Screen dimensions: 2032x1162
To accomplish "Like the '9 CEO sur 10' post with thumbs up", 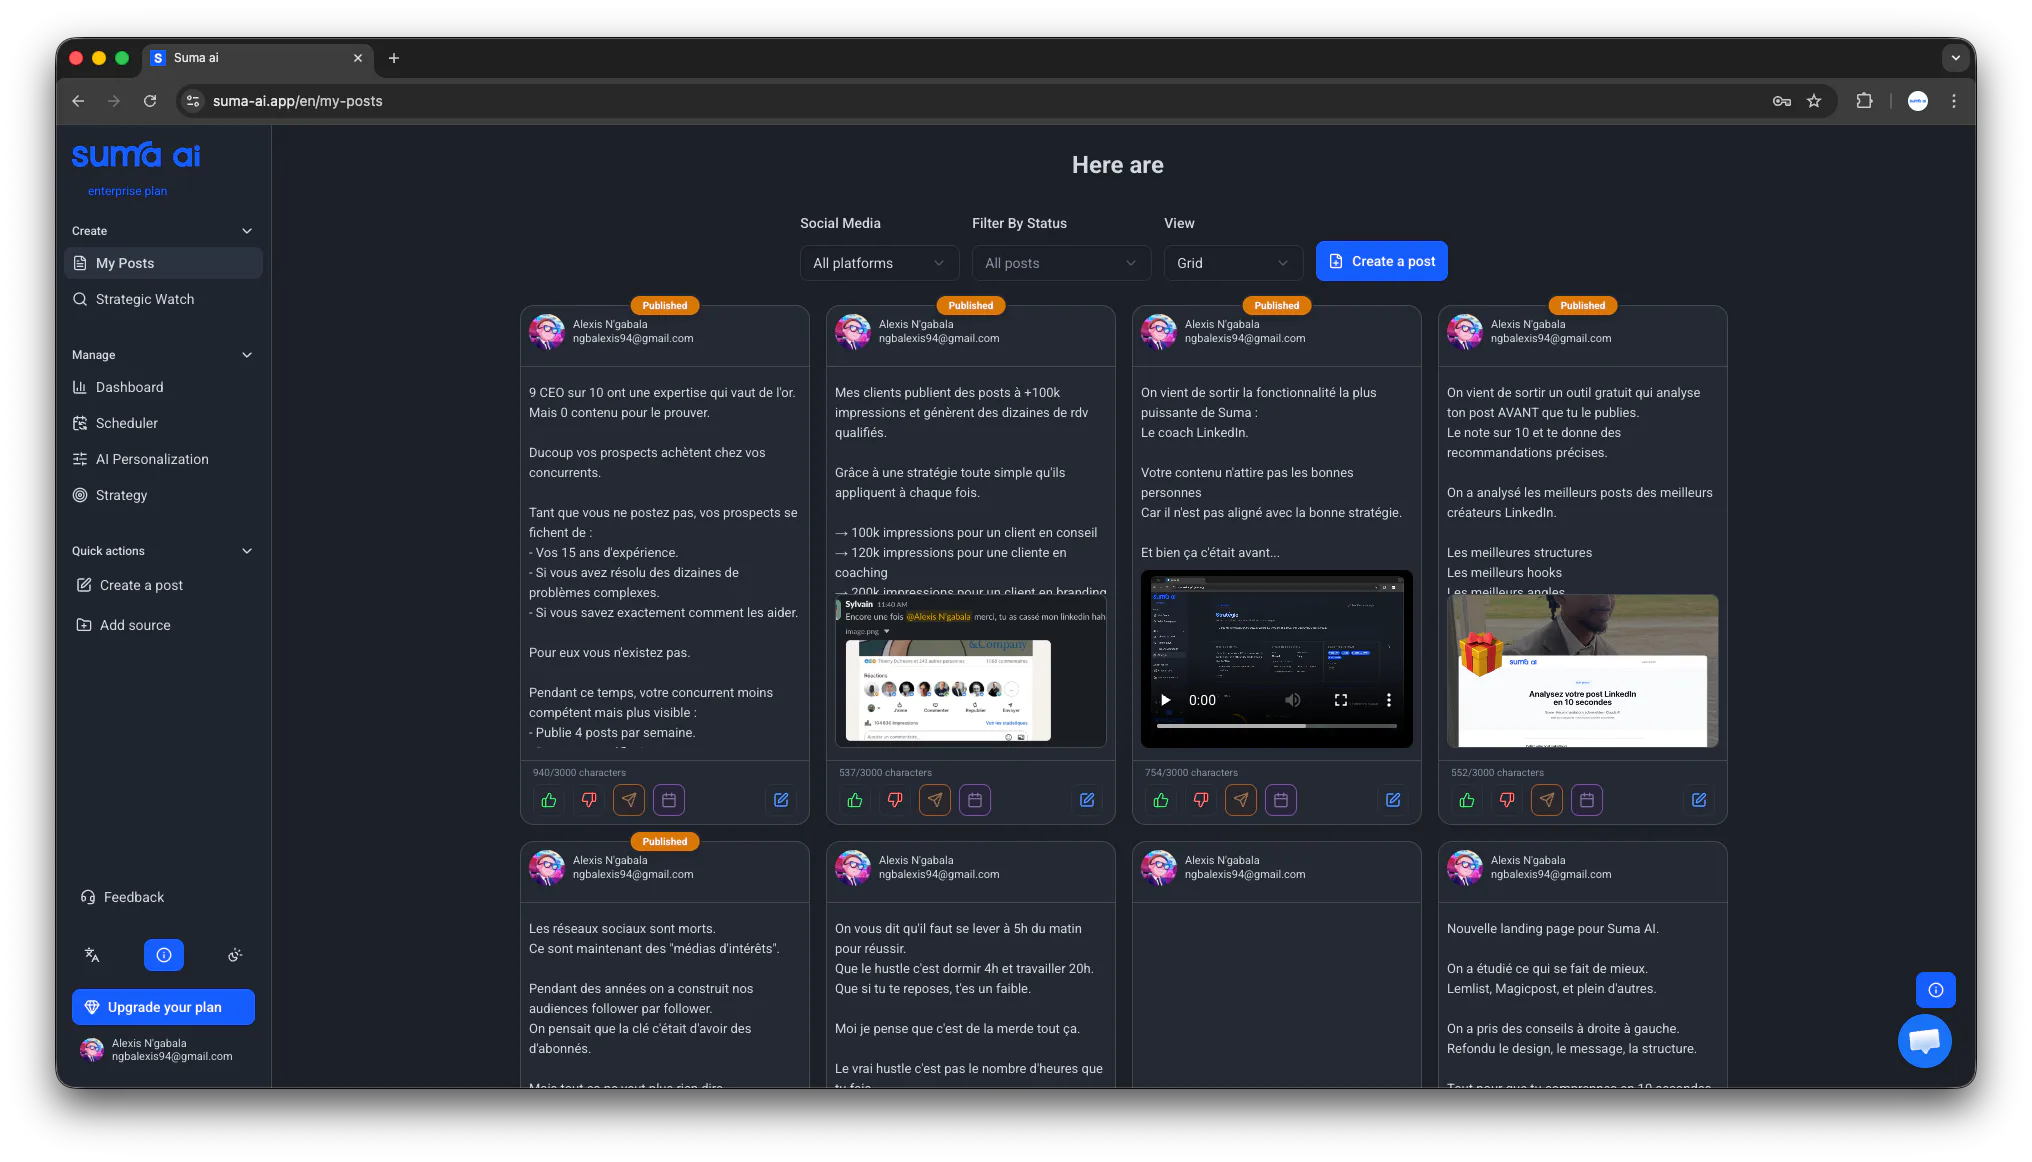I will pos(549,800).
